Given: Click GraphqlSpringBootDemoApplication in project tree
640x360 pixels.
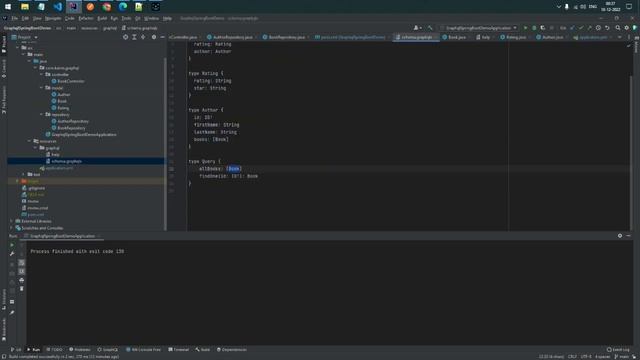Looking at the screenshot, I should click(x=84, y=135).
